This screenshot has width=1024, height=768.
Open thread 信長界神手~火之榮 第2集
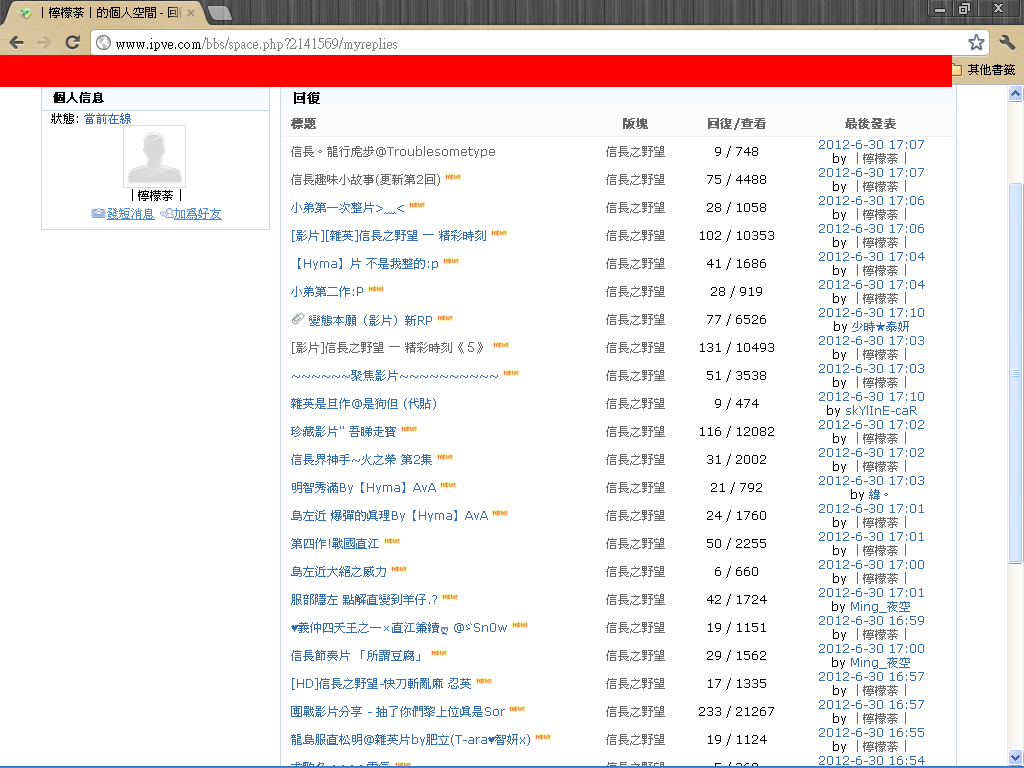(x=362, y=460)
